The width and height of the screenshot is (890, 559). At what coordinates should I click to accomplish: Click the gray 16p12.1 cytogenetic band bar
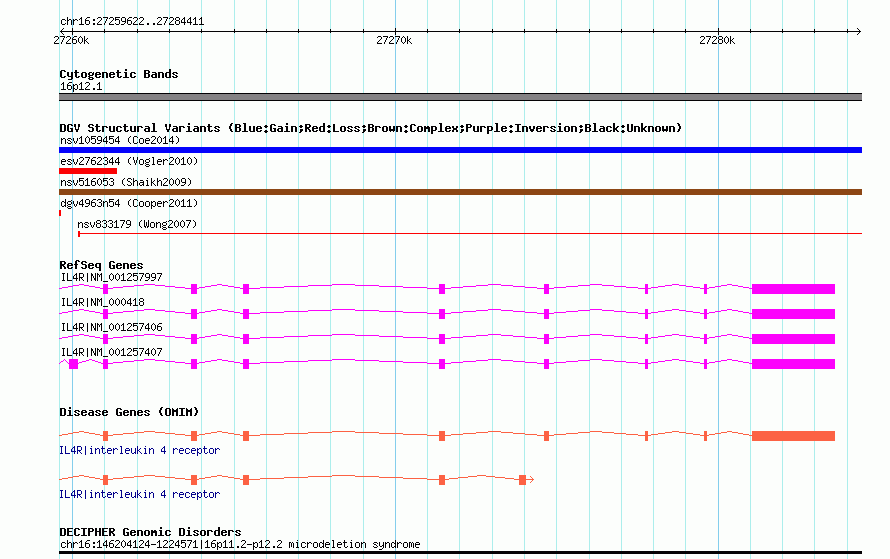pos(460,97)
